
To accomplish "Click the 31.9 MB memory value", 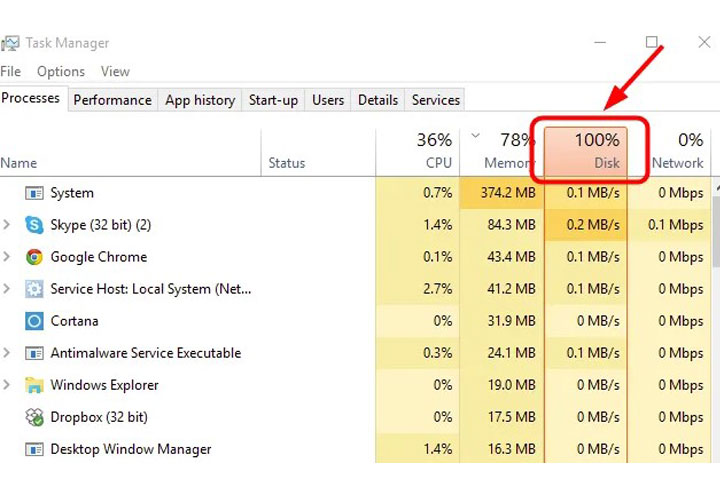I will point(512,321).
